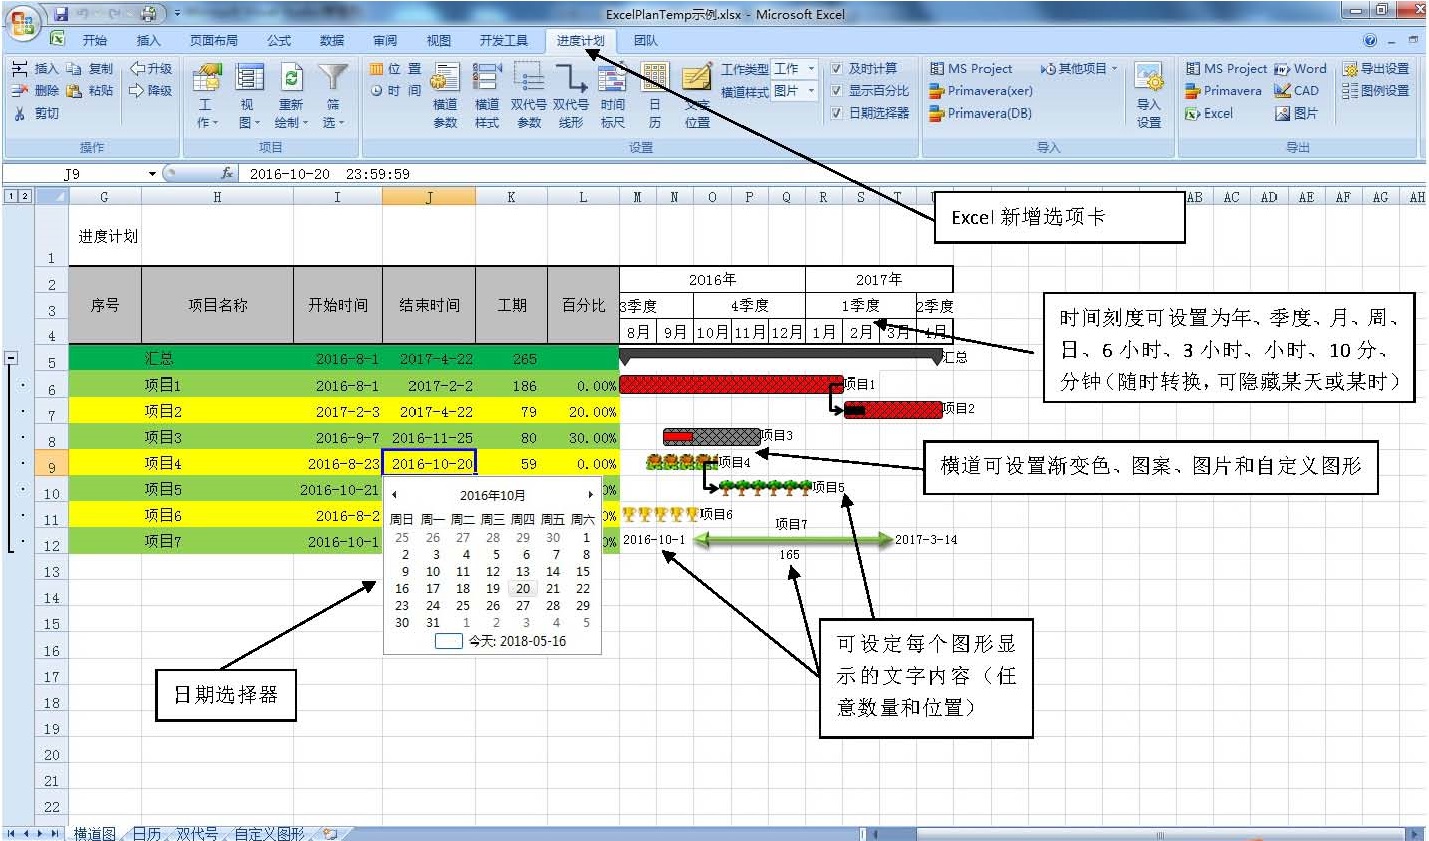
Task: Switch to the 开发工具 ribbon tab
Action: [x=503, y=41]
